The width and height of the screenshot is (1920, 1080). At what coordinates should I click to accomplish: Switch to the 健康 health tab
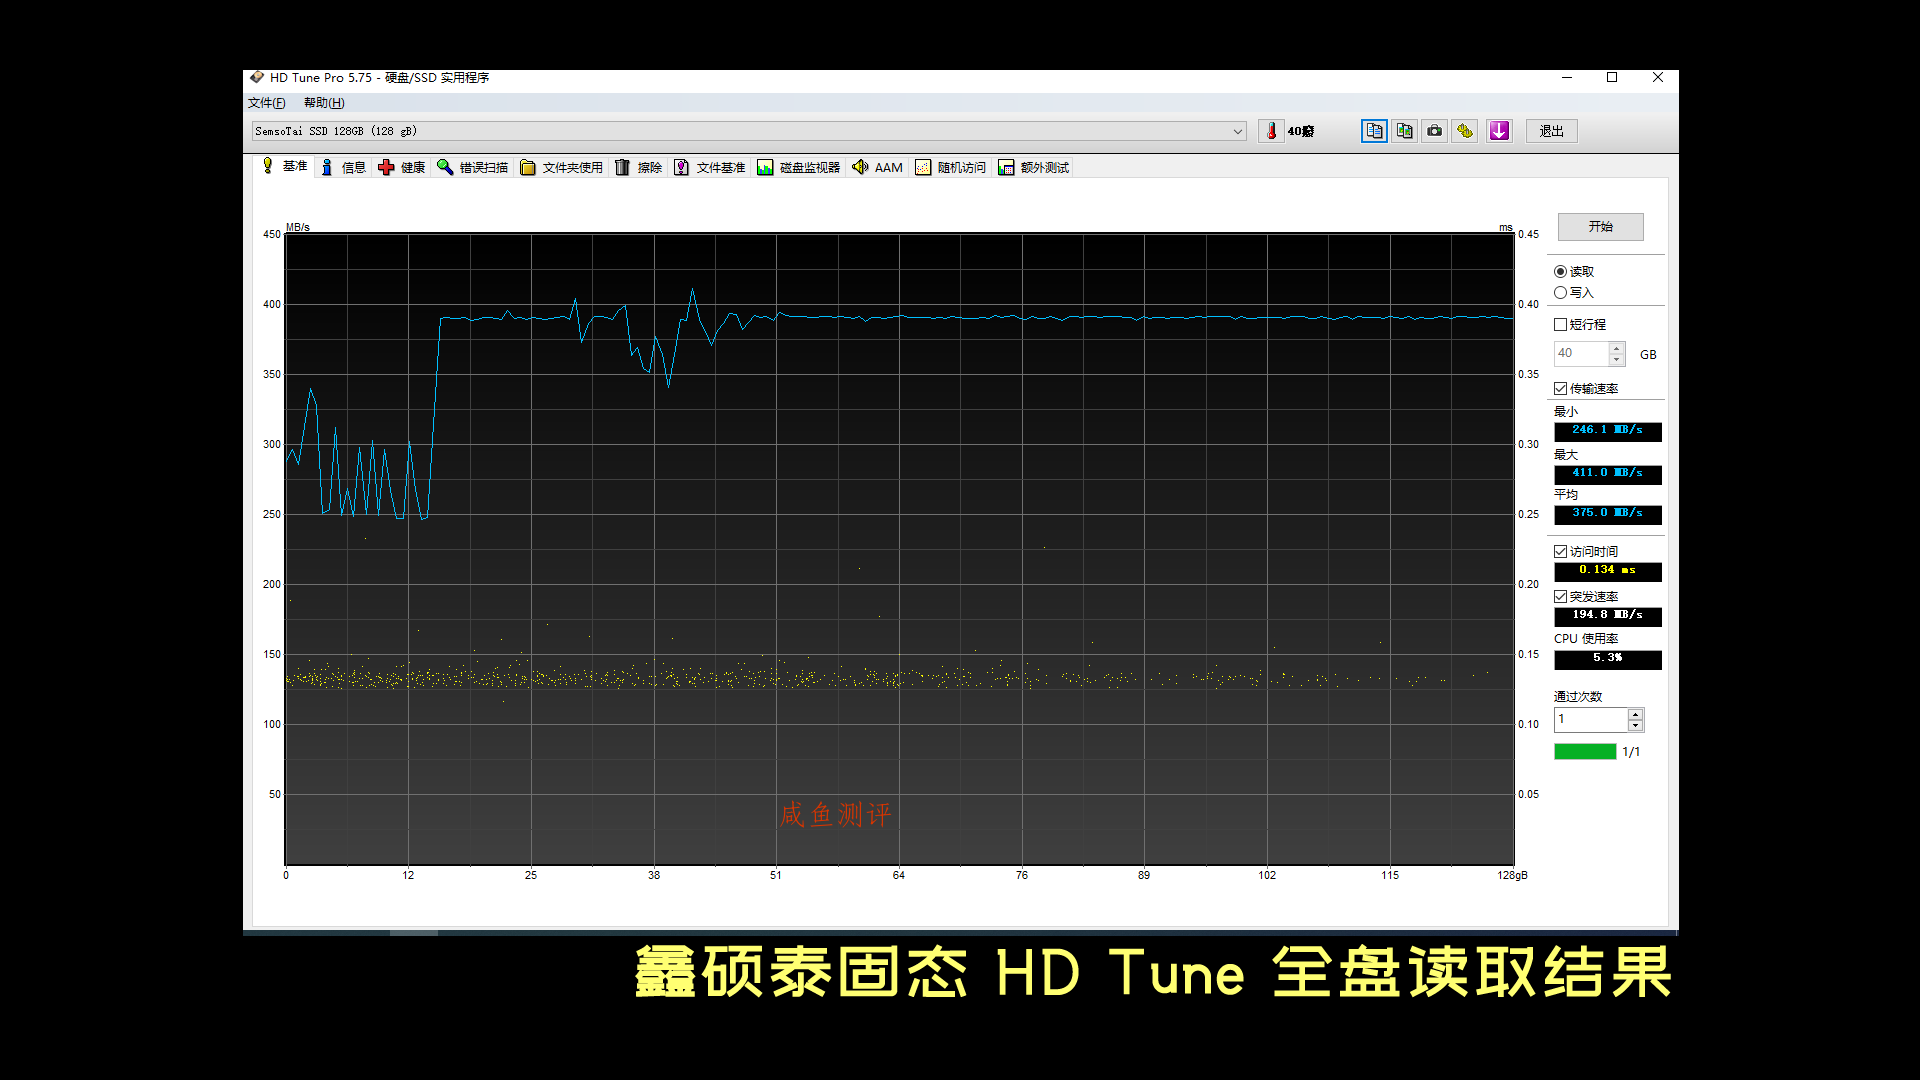[402, 167]
